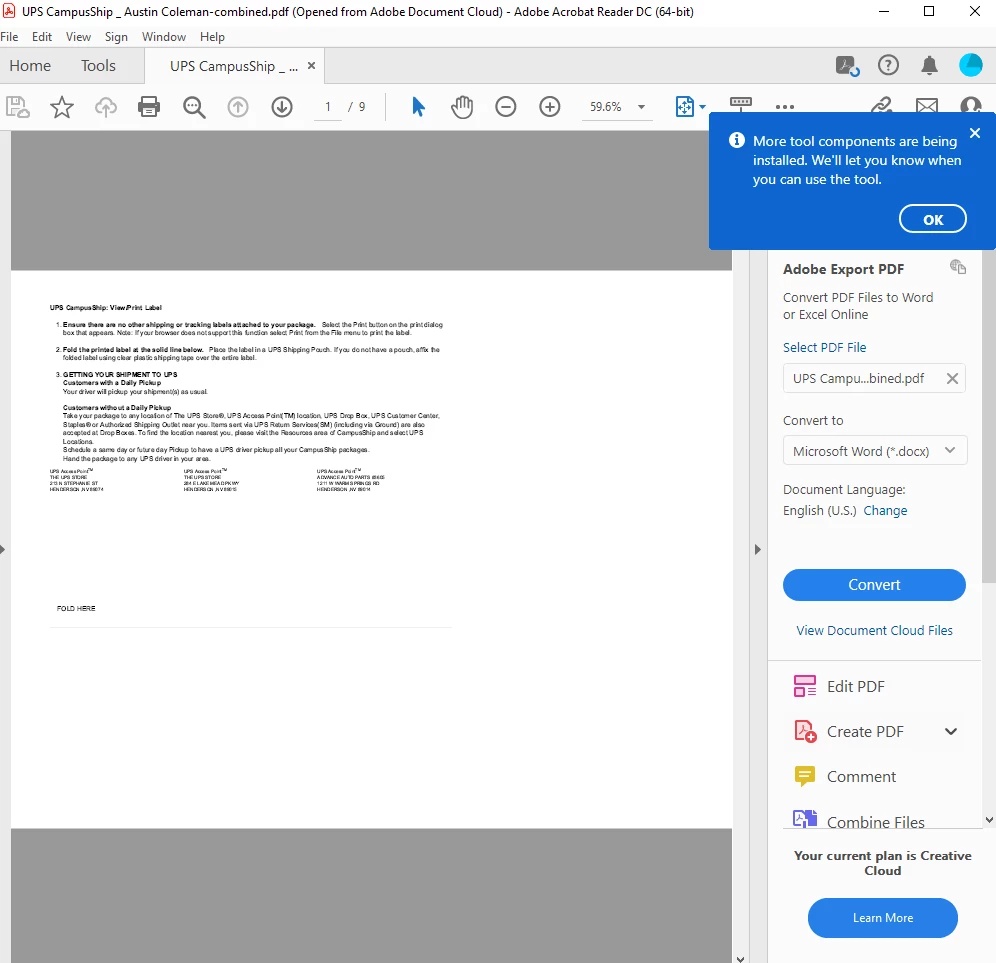Star this file as a favorite
Viewport: 996px width, 963px height.
(62, 107)
